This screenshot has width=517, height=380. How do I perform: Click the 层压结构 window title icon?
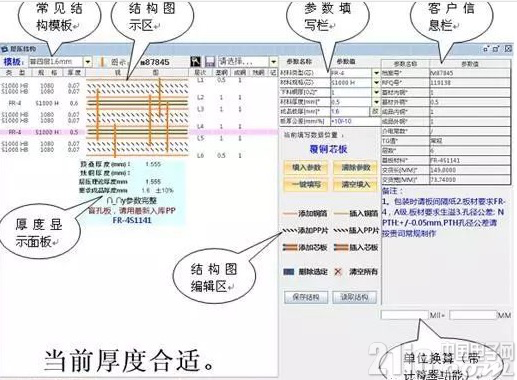(x=4, y=49)
